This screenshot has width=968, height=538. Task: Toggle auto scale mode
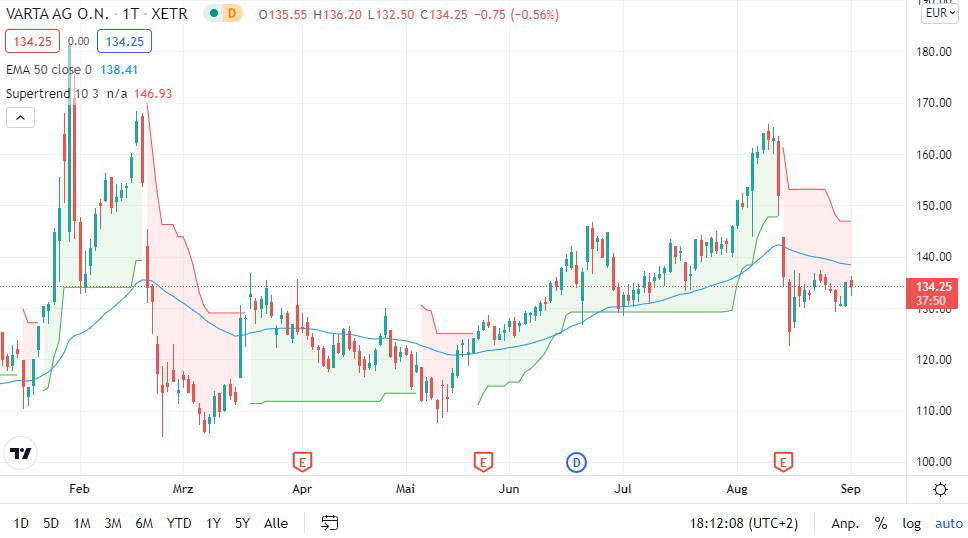[949, 523]
